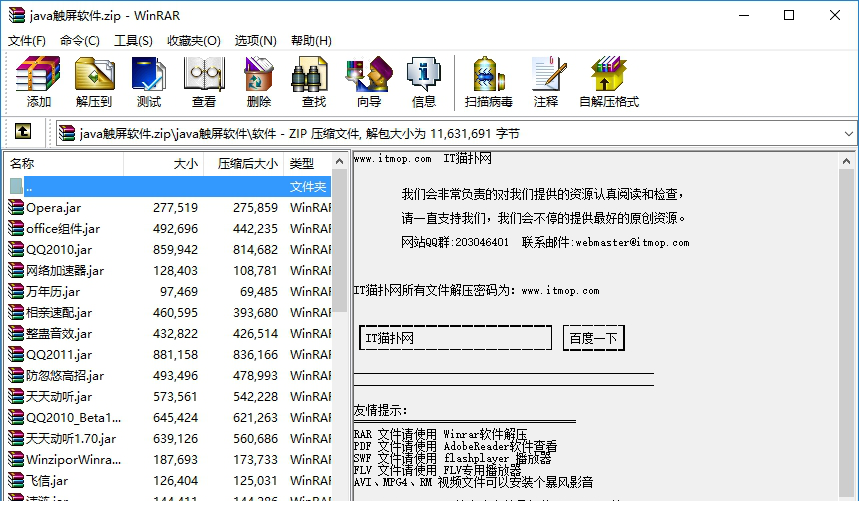Click the archive icon in the address bar
Viewport: 859px width, 521px height.
click(x=67, y=133)
